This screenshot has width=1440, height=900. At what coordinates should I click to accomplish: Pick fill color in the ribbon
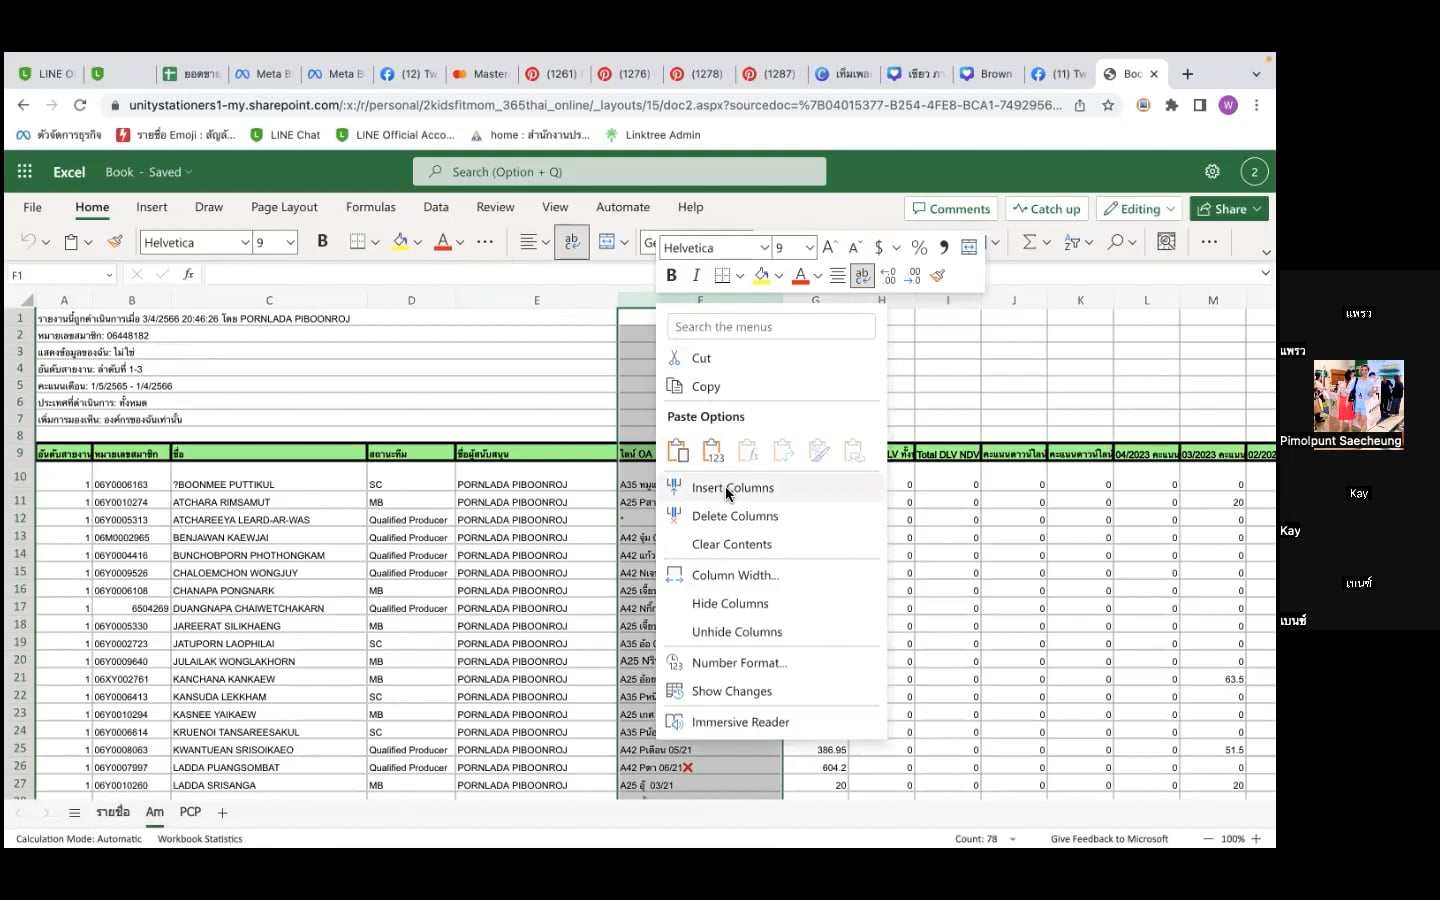[x=401, y=242]
